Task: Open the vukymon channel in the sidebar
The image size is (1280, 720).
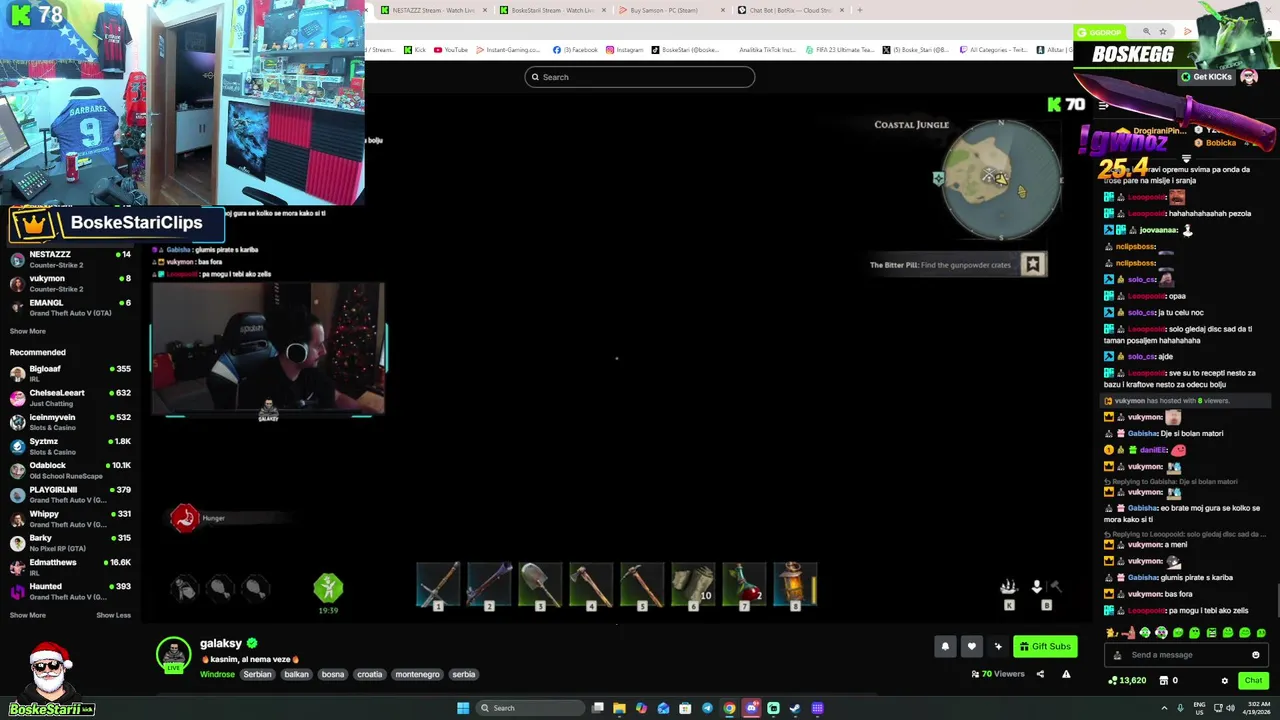Action: tap(70, 283)
